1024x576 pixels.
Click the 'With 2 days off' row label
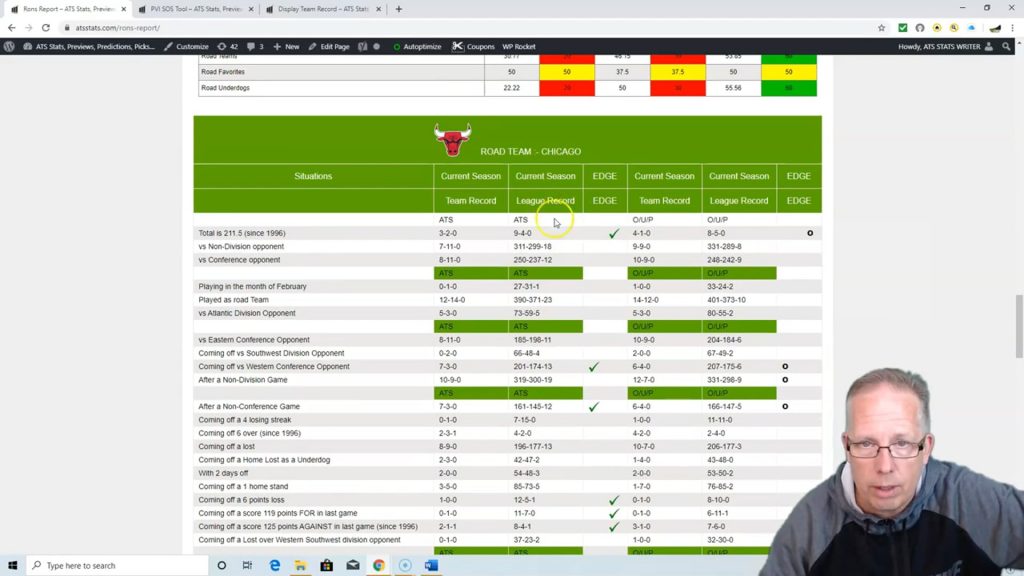click(x=223, y=473)
